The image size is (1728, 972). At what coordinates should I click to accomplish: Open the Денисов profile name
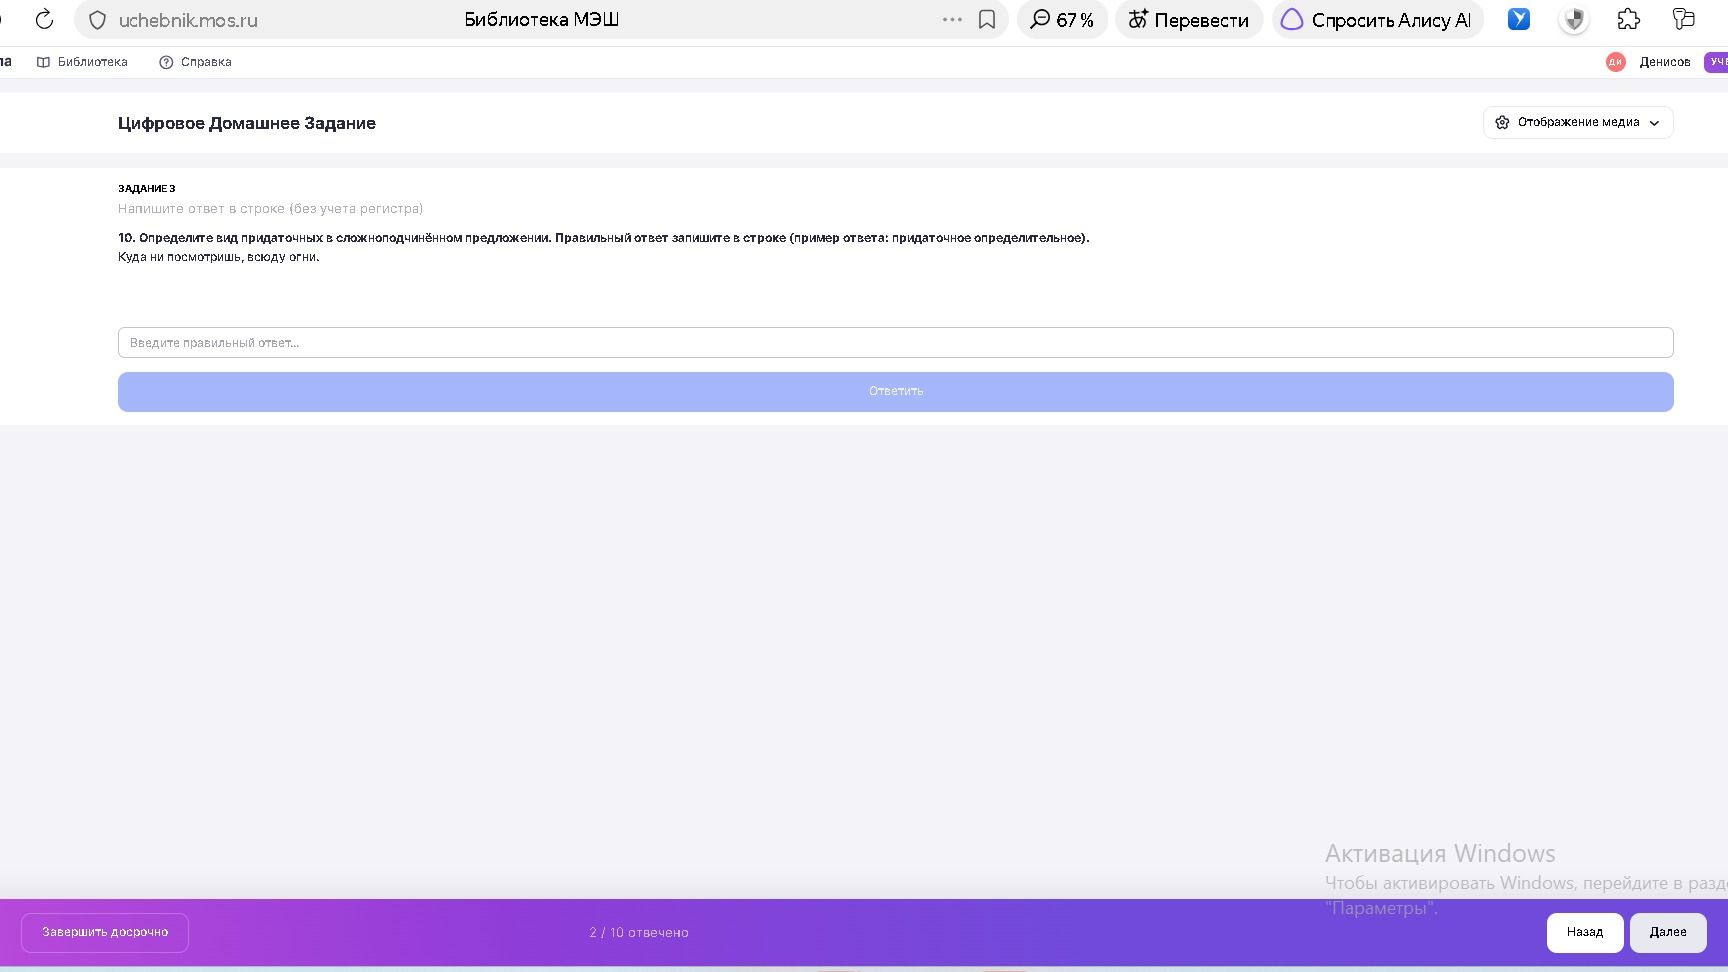pos(1665,62)
